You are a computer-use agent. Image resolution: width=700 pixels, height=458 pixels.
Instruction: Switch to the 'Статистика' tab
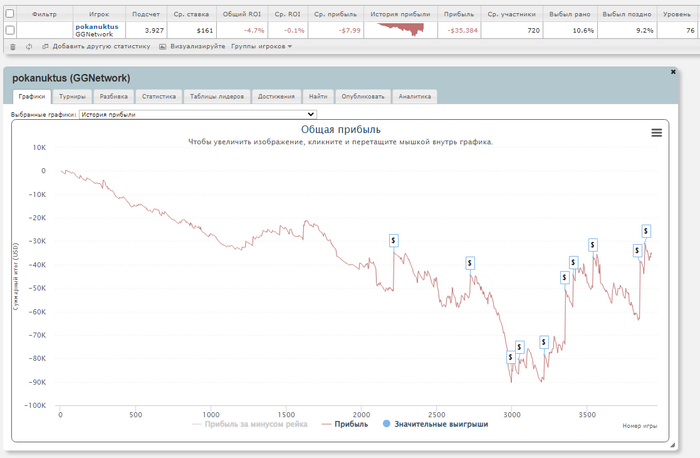[158, 96]
